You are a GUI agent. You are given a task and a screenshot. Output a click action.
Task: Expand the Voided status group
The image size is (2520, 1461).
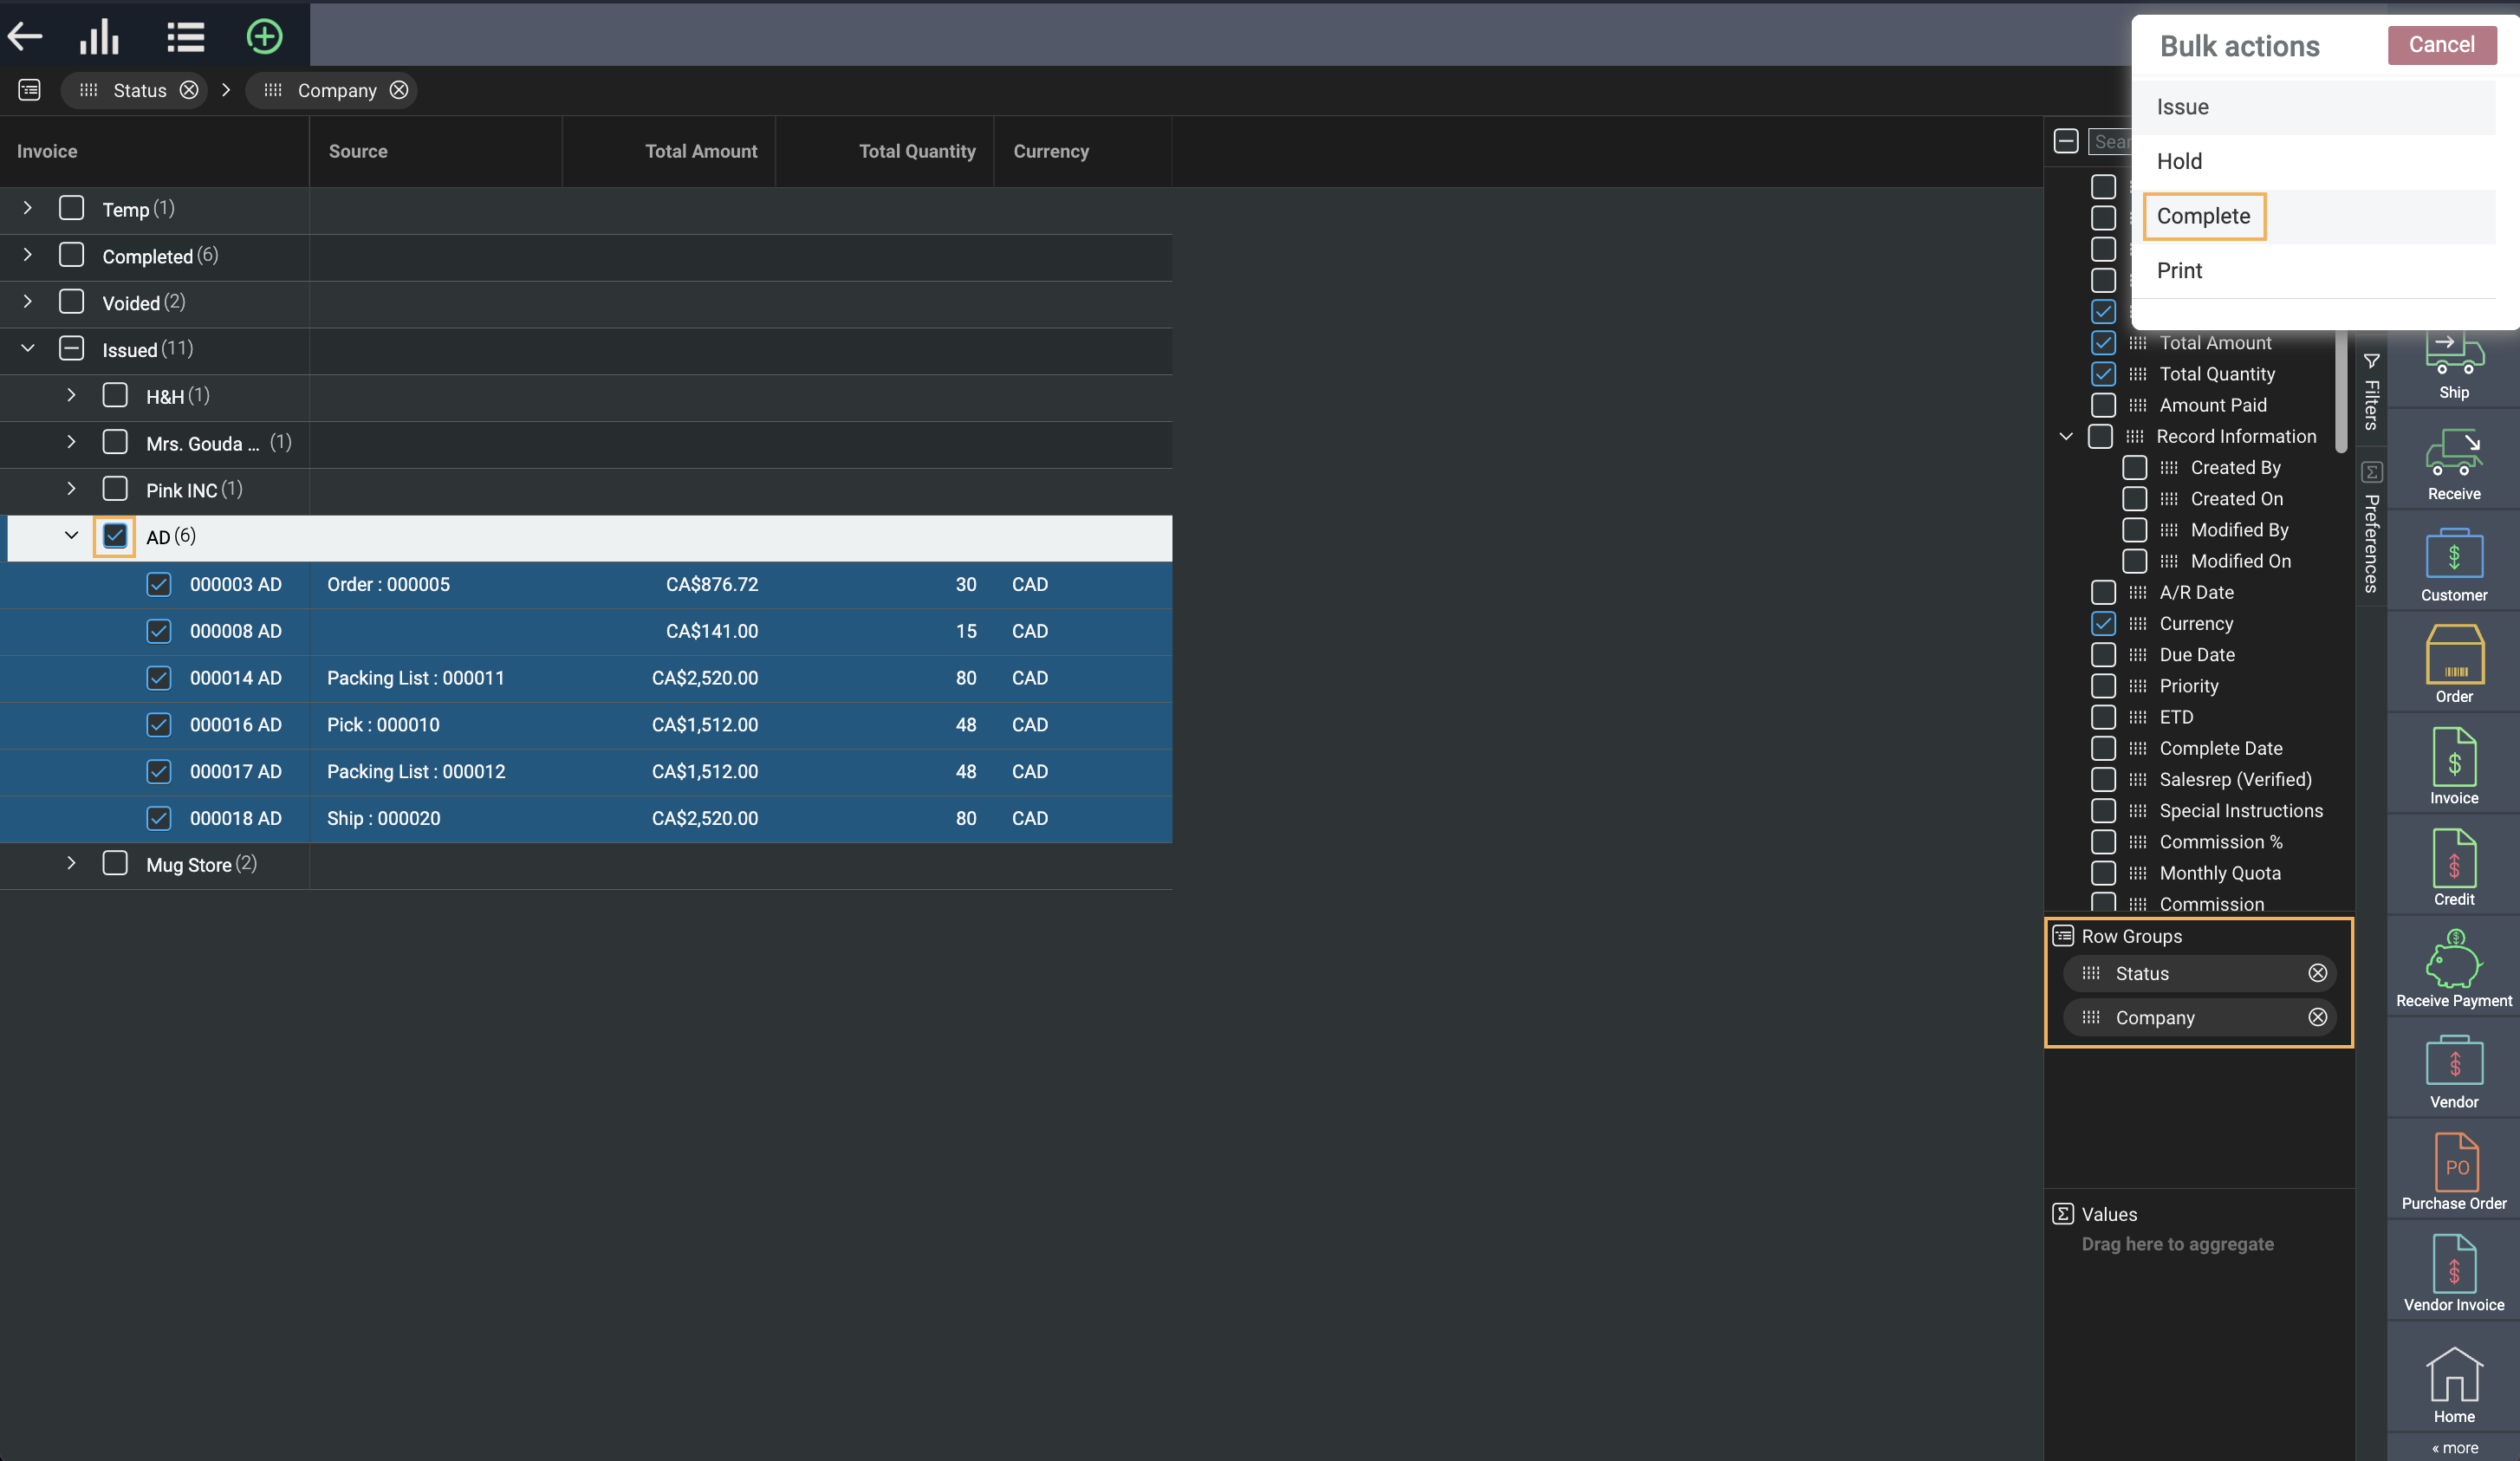tap(28, 302)
